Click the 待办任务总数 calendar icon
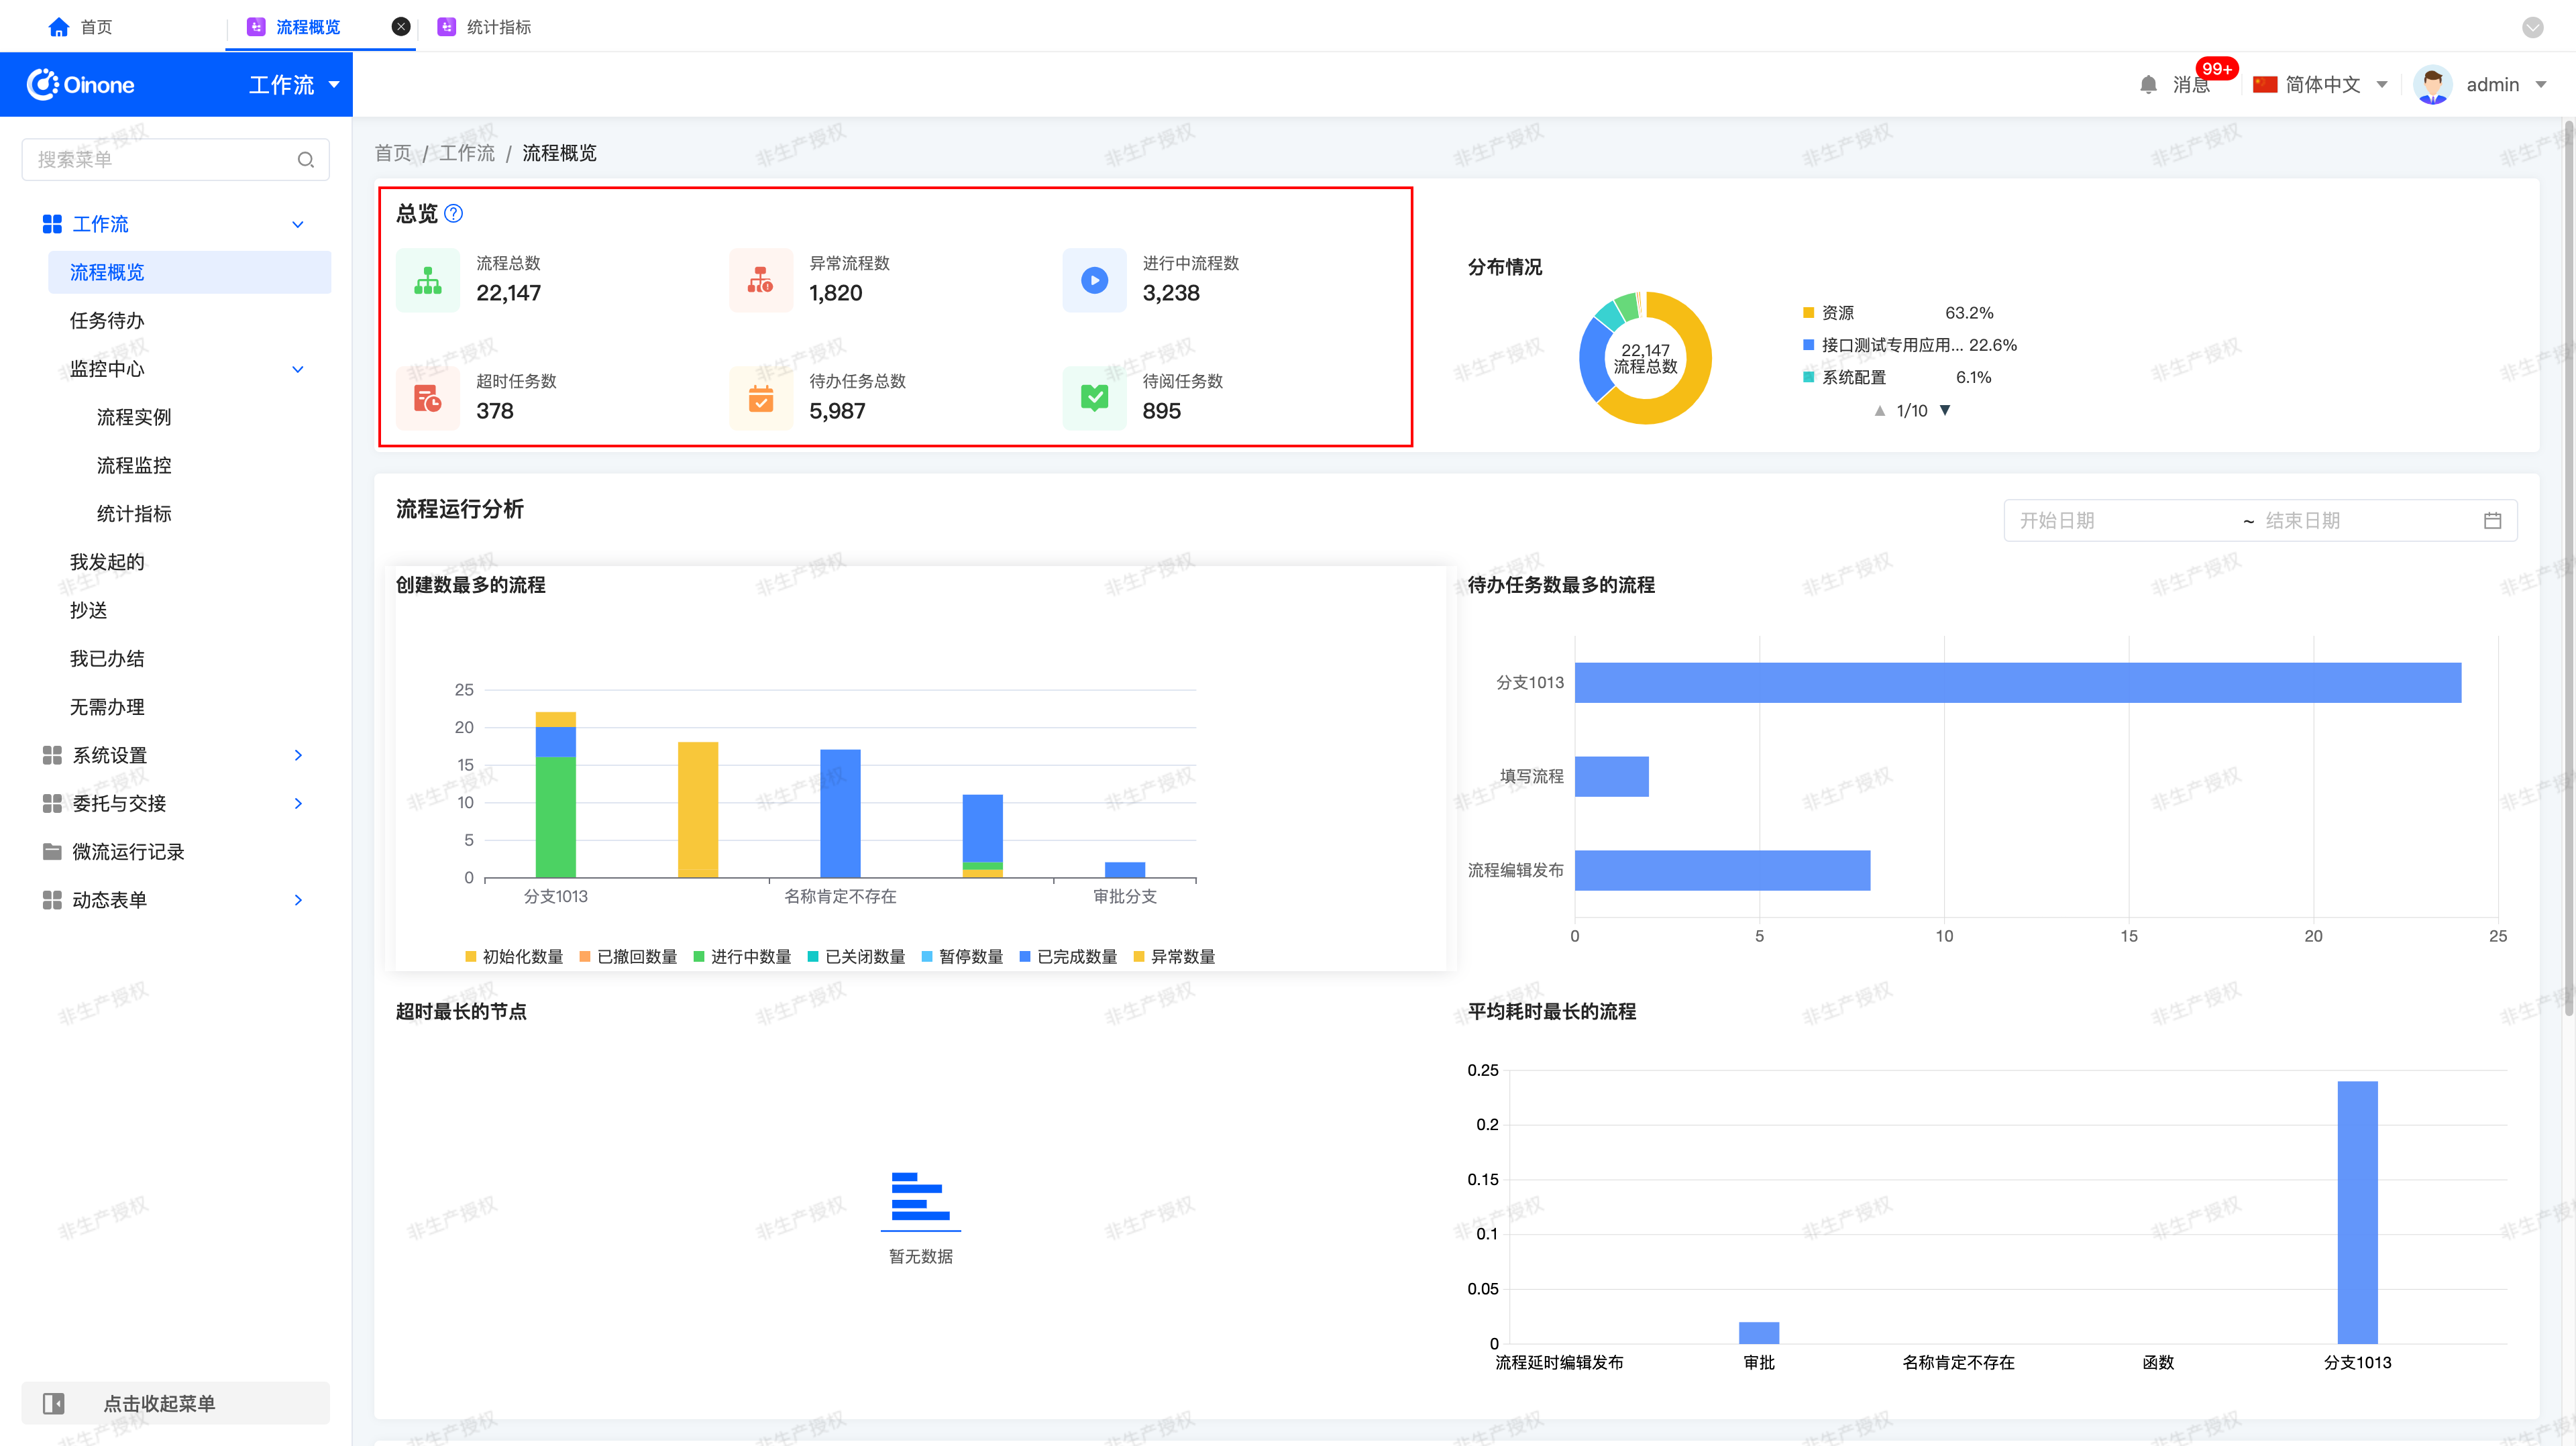2576x1446 pixels. [x=761, y=399]
